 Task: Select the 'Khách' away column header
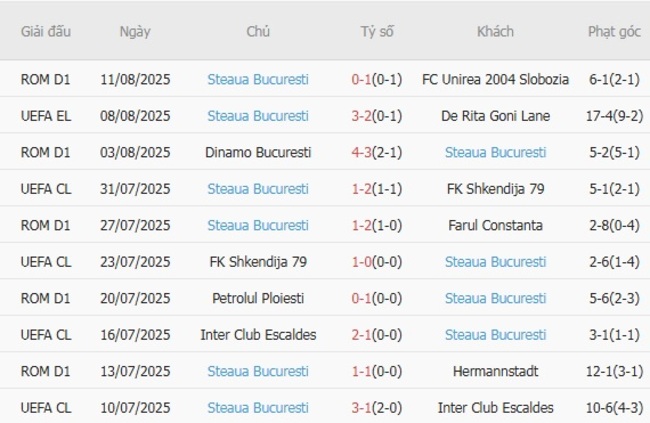[495, 31]
